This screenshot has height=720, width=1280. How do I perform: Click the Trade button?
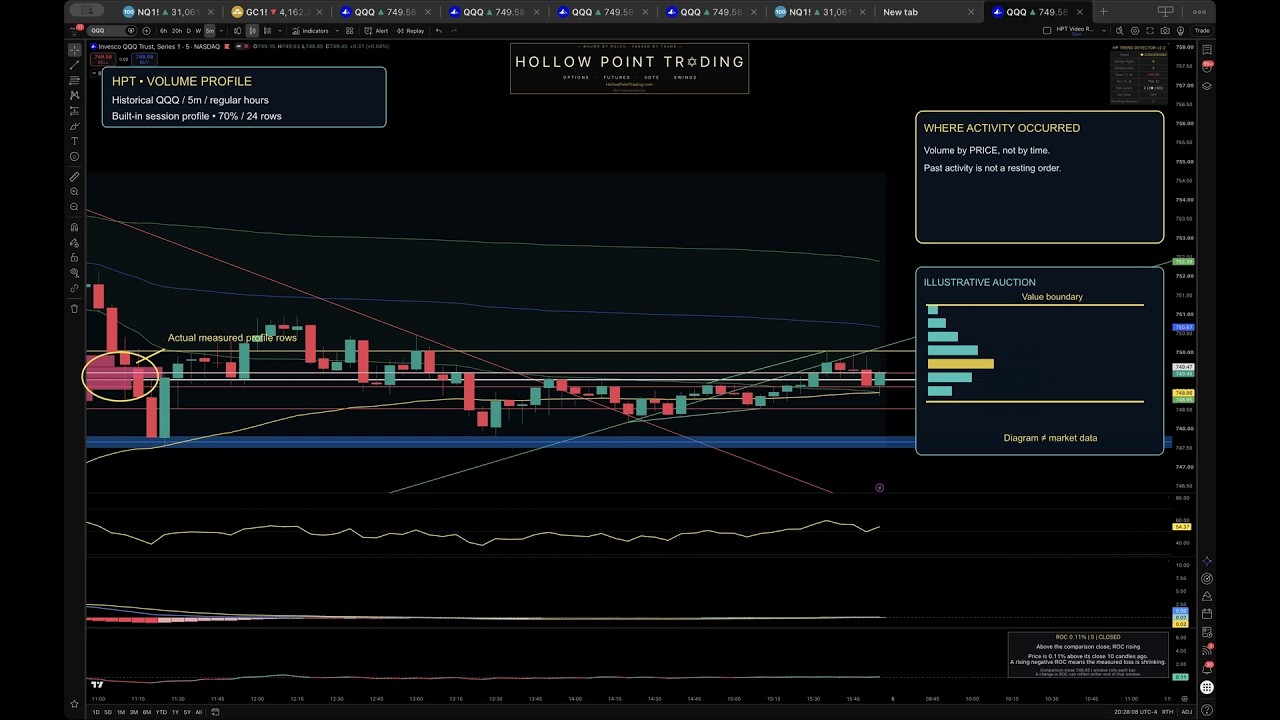click(x=1202, y=31)
